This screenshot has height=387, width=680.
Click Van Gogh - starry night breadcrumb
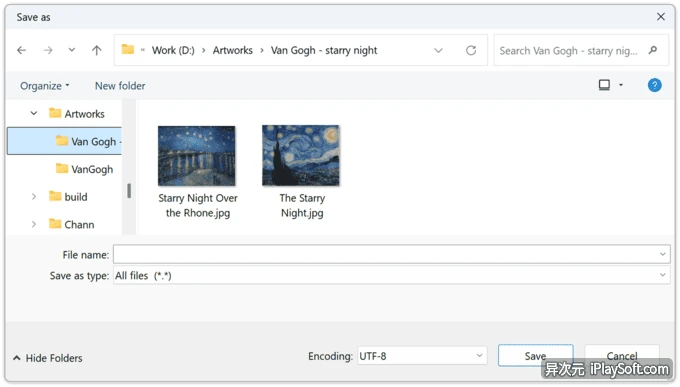click(324, 50)
